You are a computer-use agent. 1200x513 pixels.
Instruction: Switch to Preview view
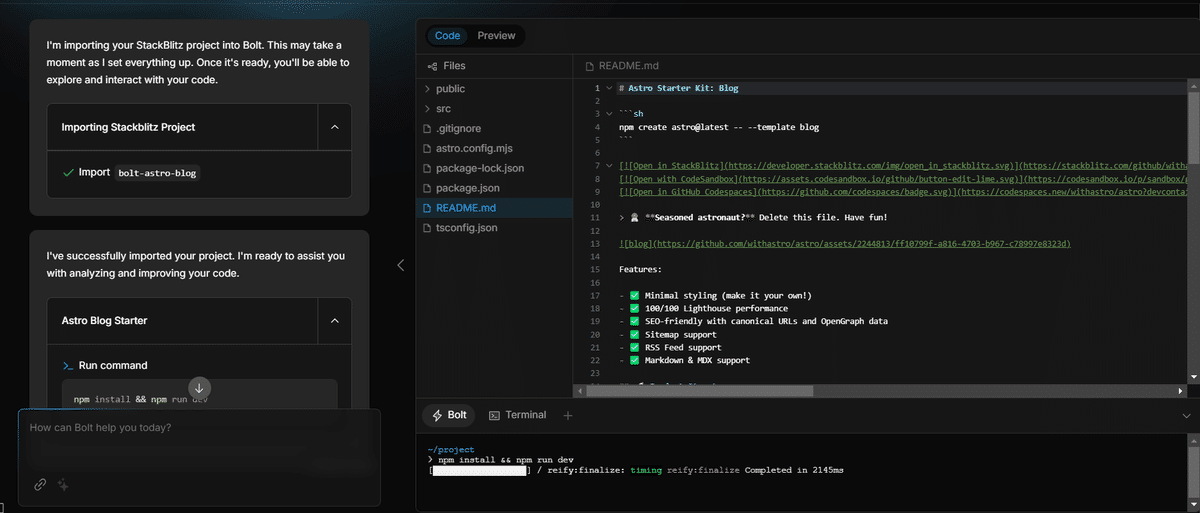[x=496, y=36]
